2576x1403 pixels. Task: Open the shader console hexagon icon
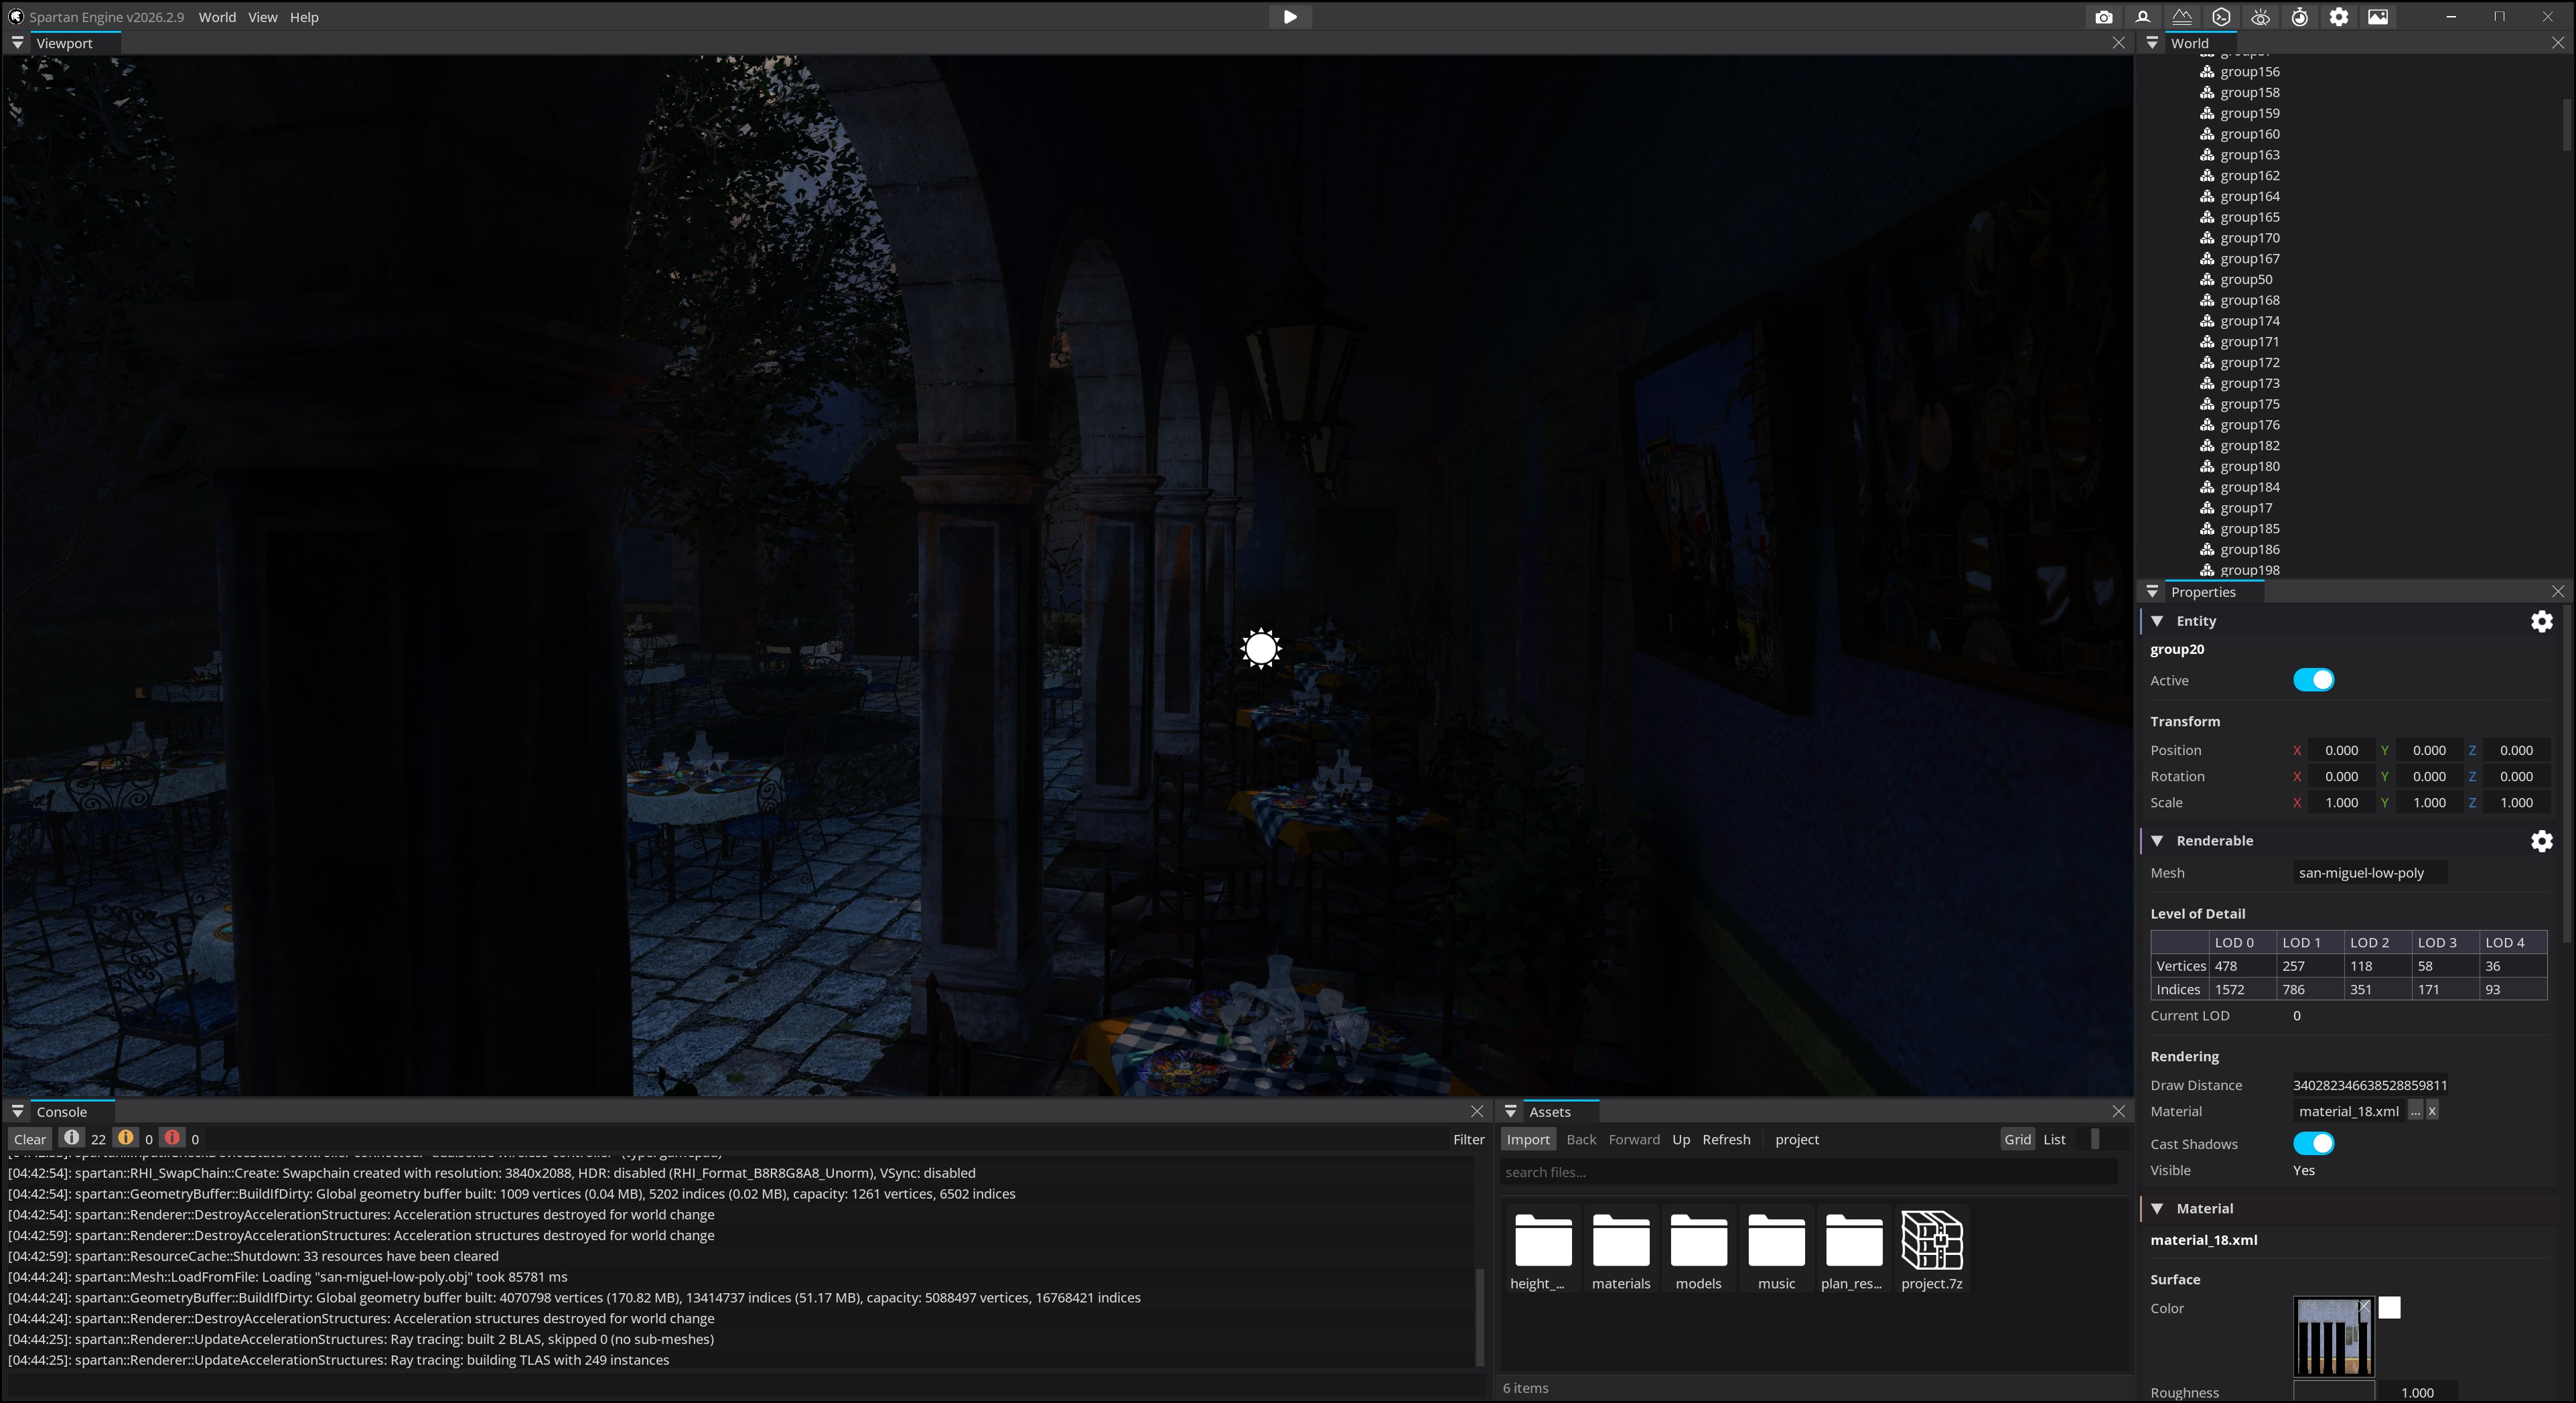(x=2221, y=17)
